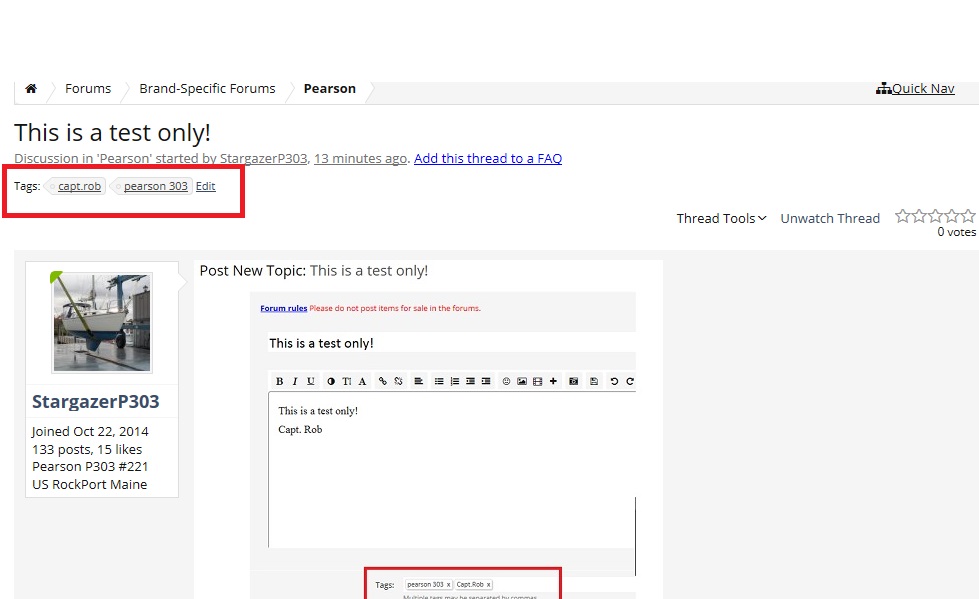Click the outdent icon
979x599 pixels.
(470, 381)
